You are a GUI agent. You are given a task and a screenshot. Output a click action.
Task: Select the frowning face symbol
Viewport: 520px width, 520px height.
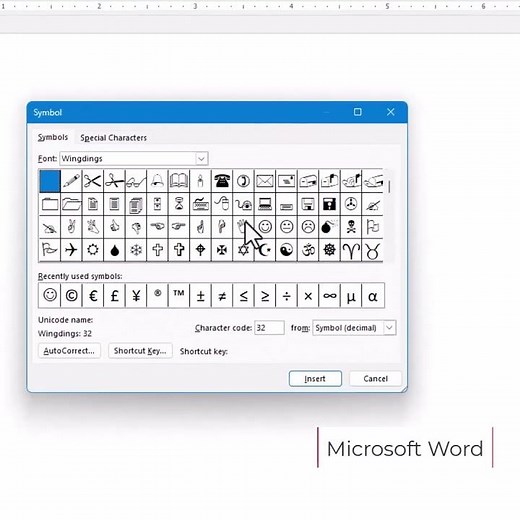[308, 227]
